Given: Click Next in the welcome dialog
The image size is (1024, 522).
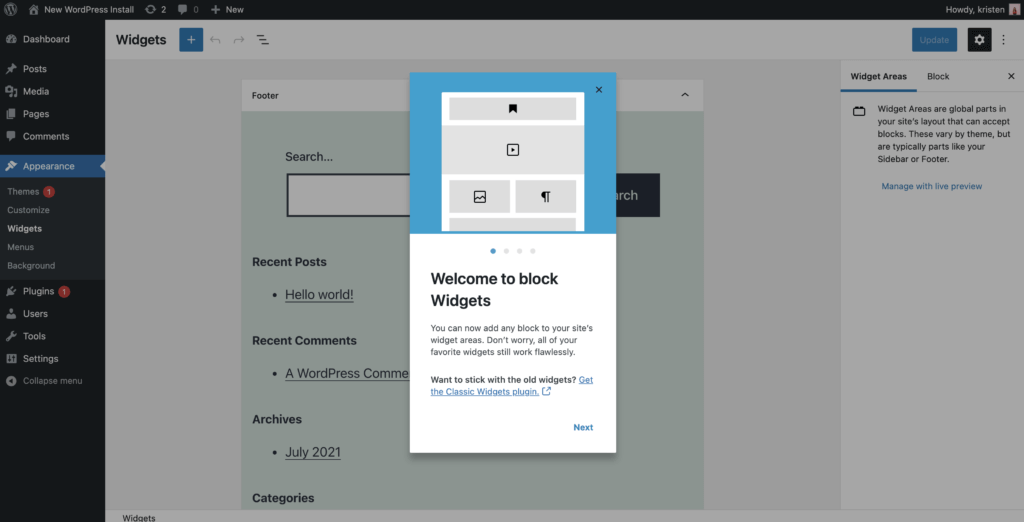Looking at the screenshot, I should click(583, 427).
